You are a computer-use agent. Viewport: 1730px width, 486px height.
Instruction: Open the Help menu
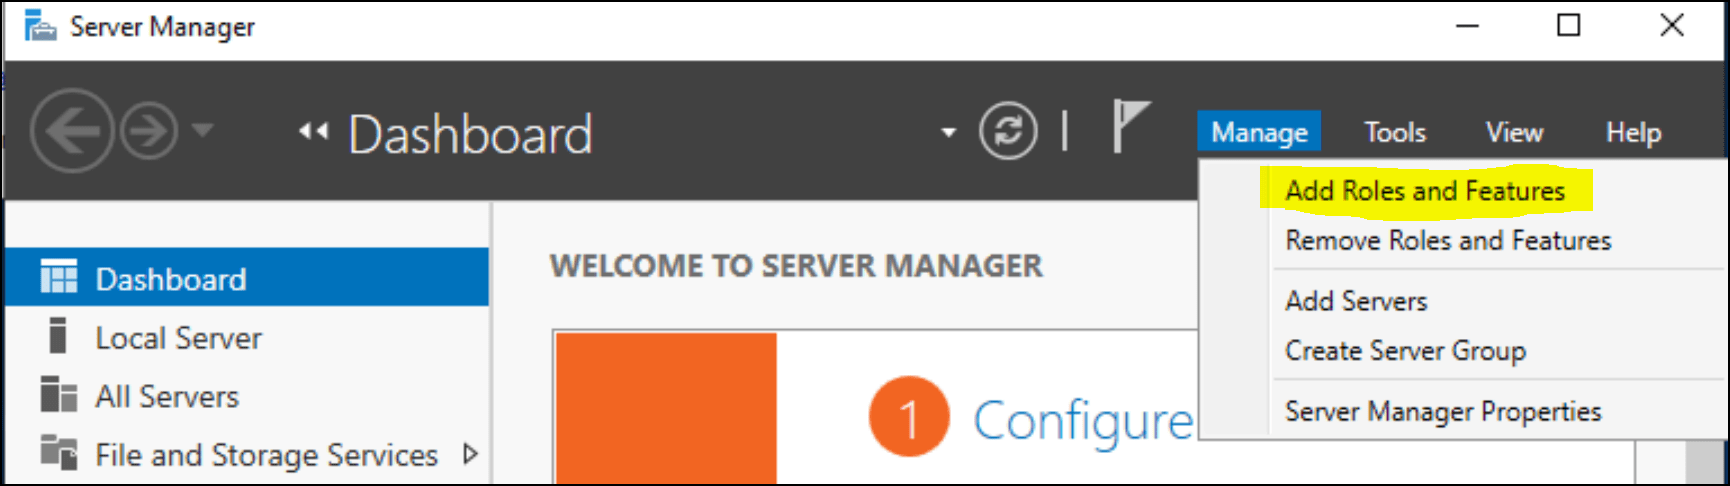[x=1633, y=132]
